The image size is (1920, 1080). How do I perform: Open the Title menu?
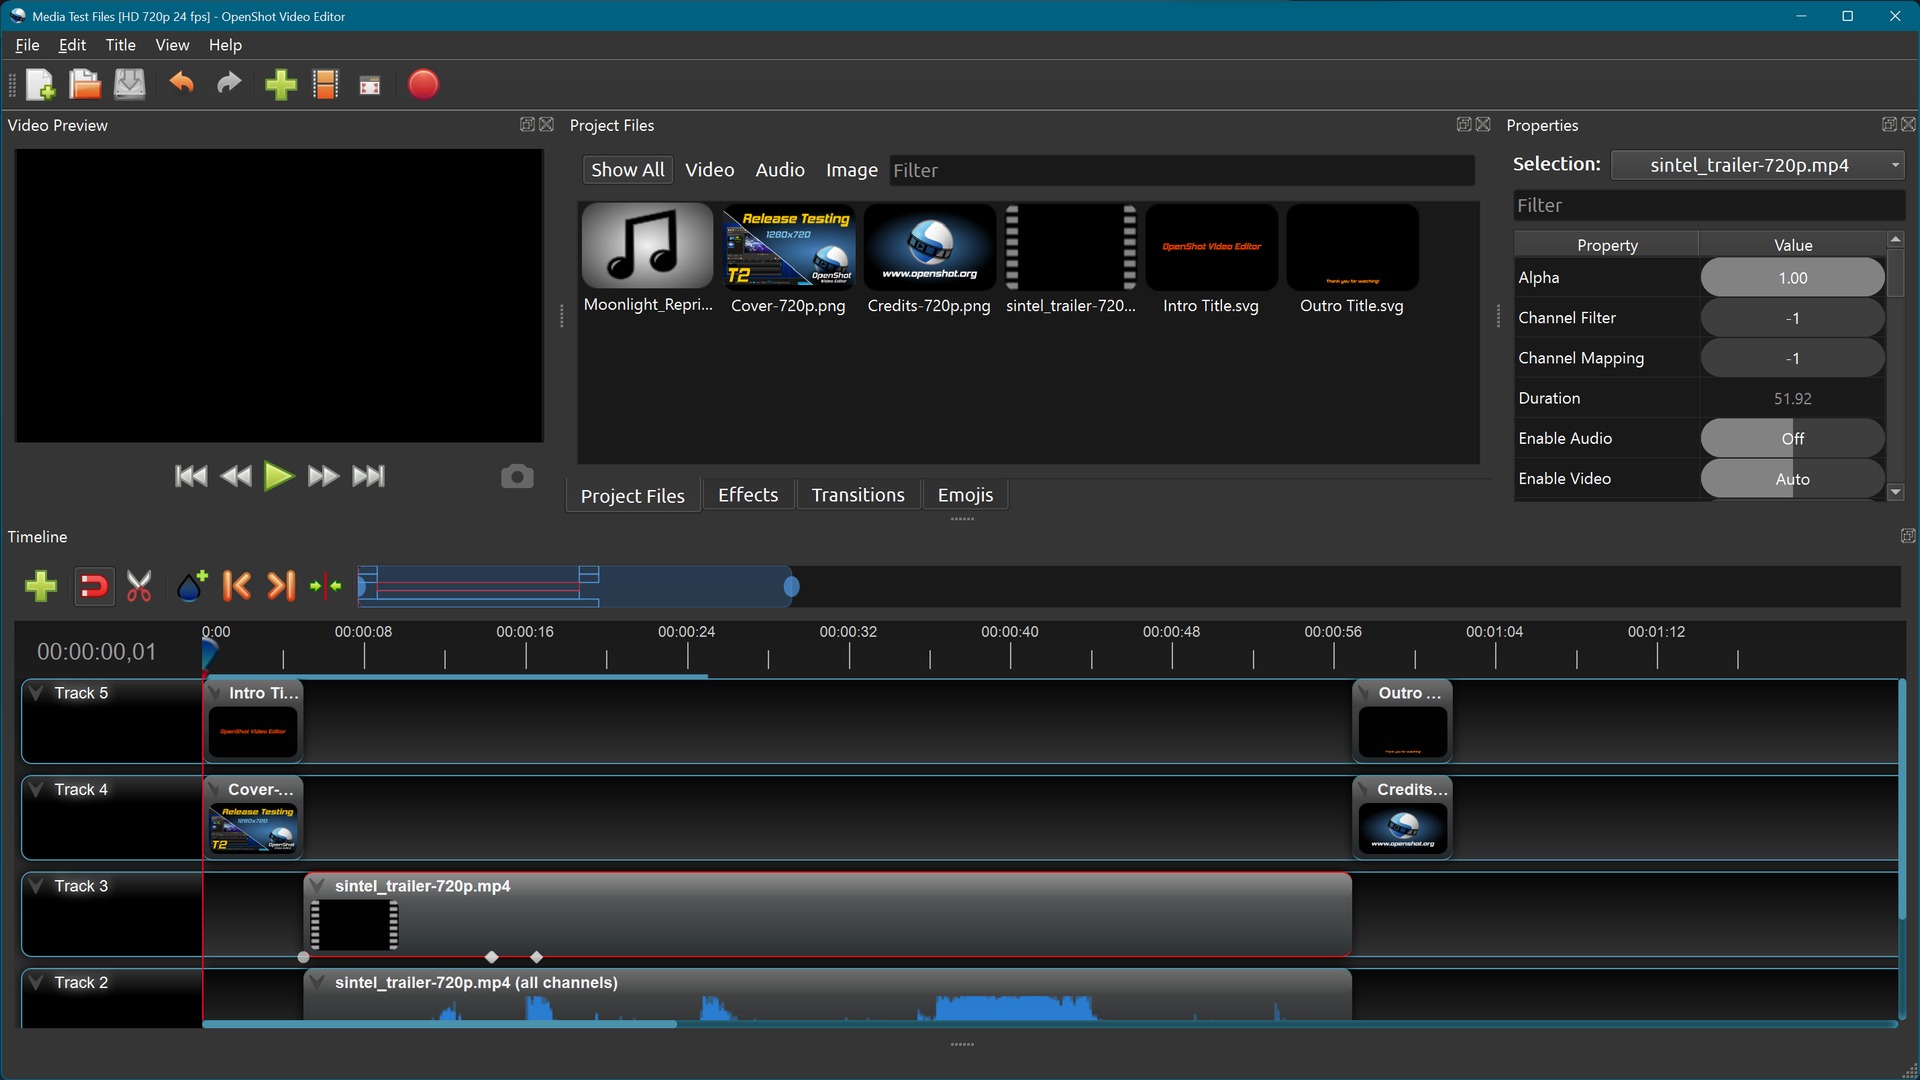120,45
